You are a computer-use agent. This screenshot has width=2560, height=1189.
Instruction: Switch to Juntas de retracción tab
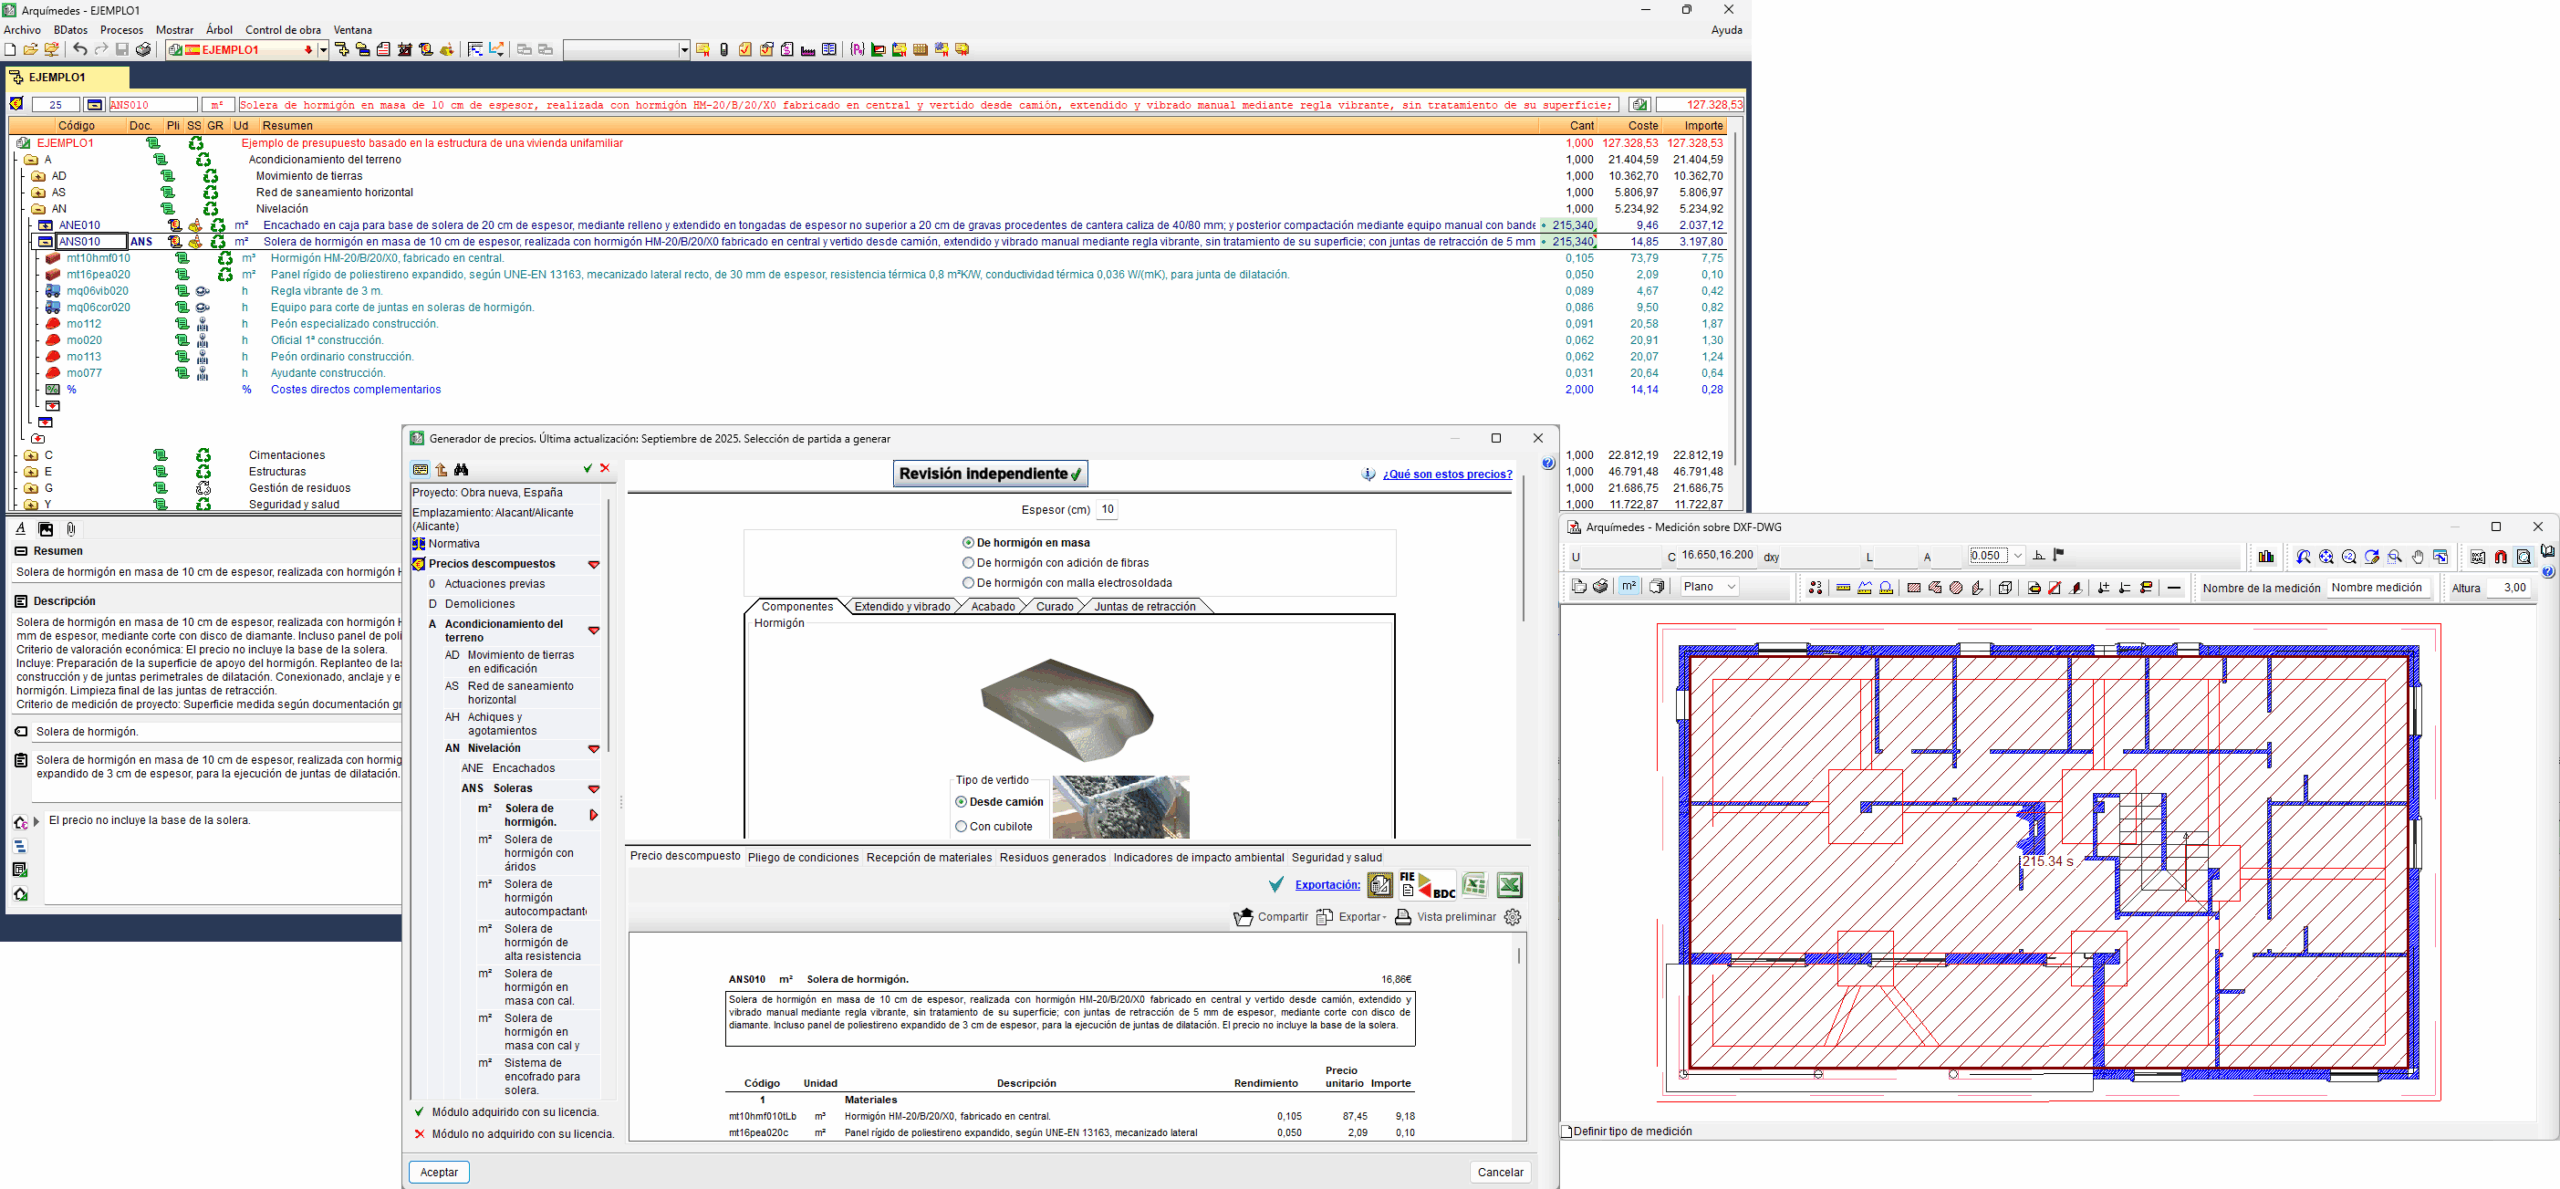1144,607
